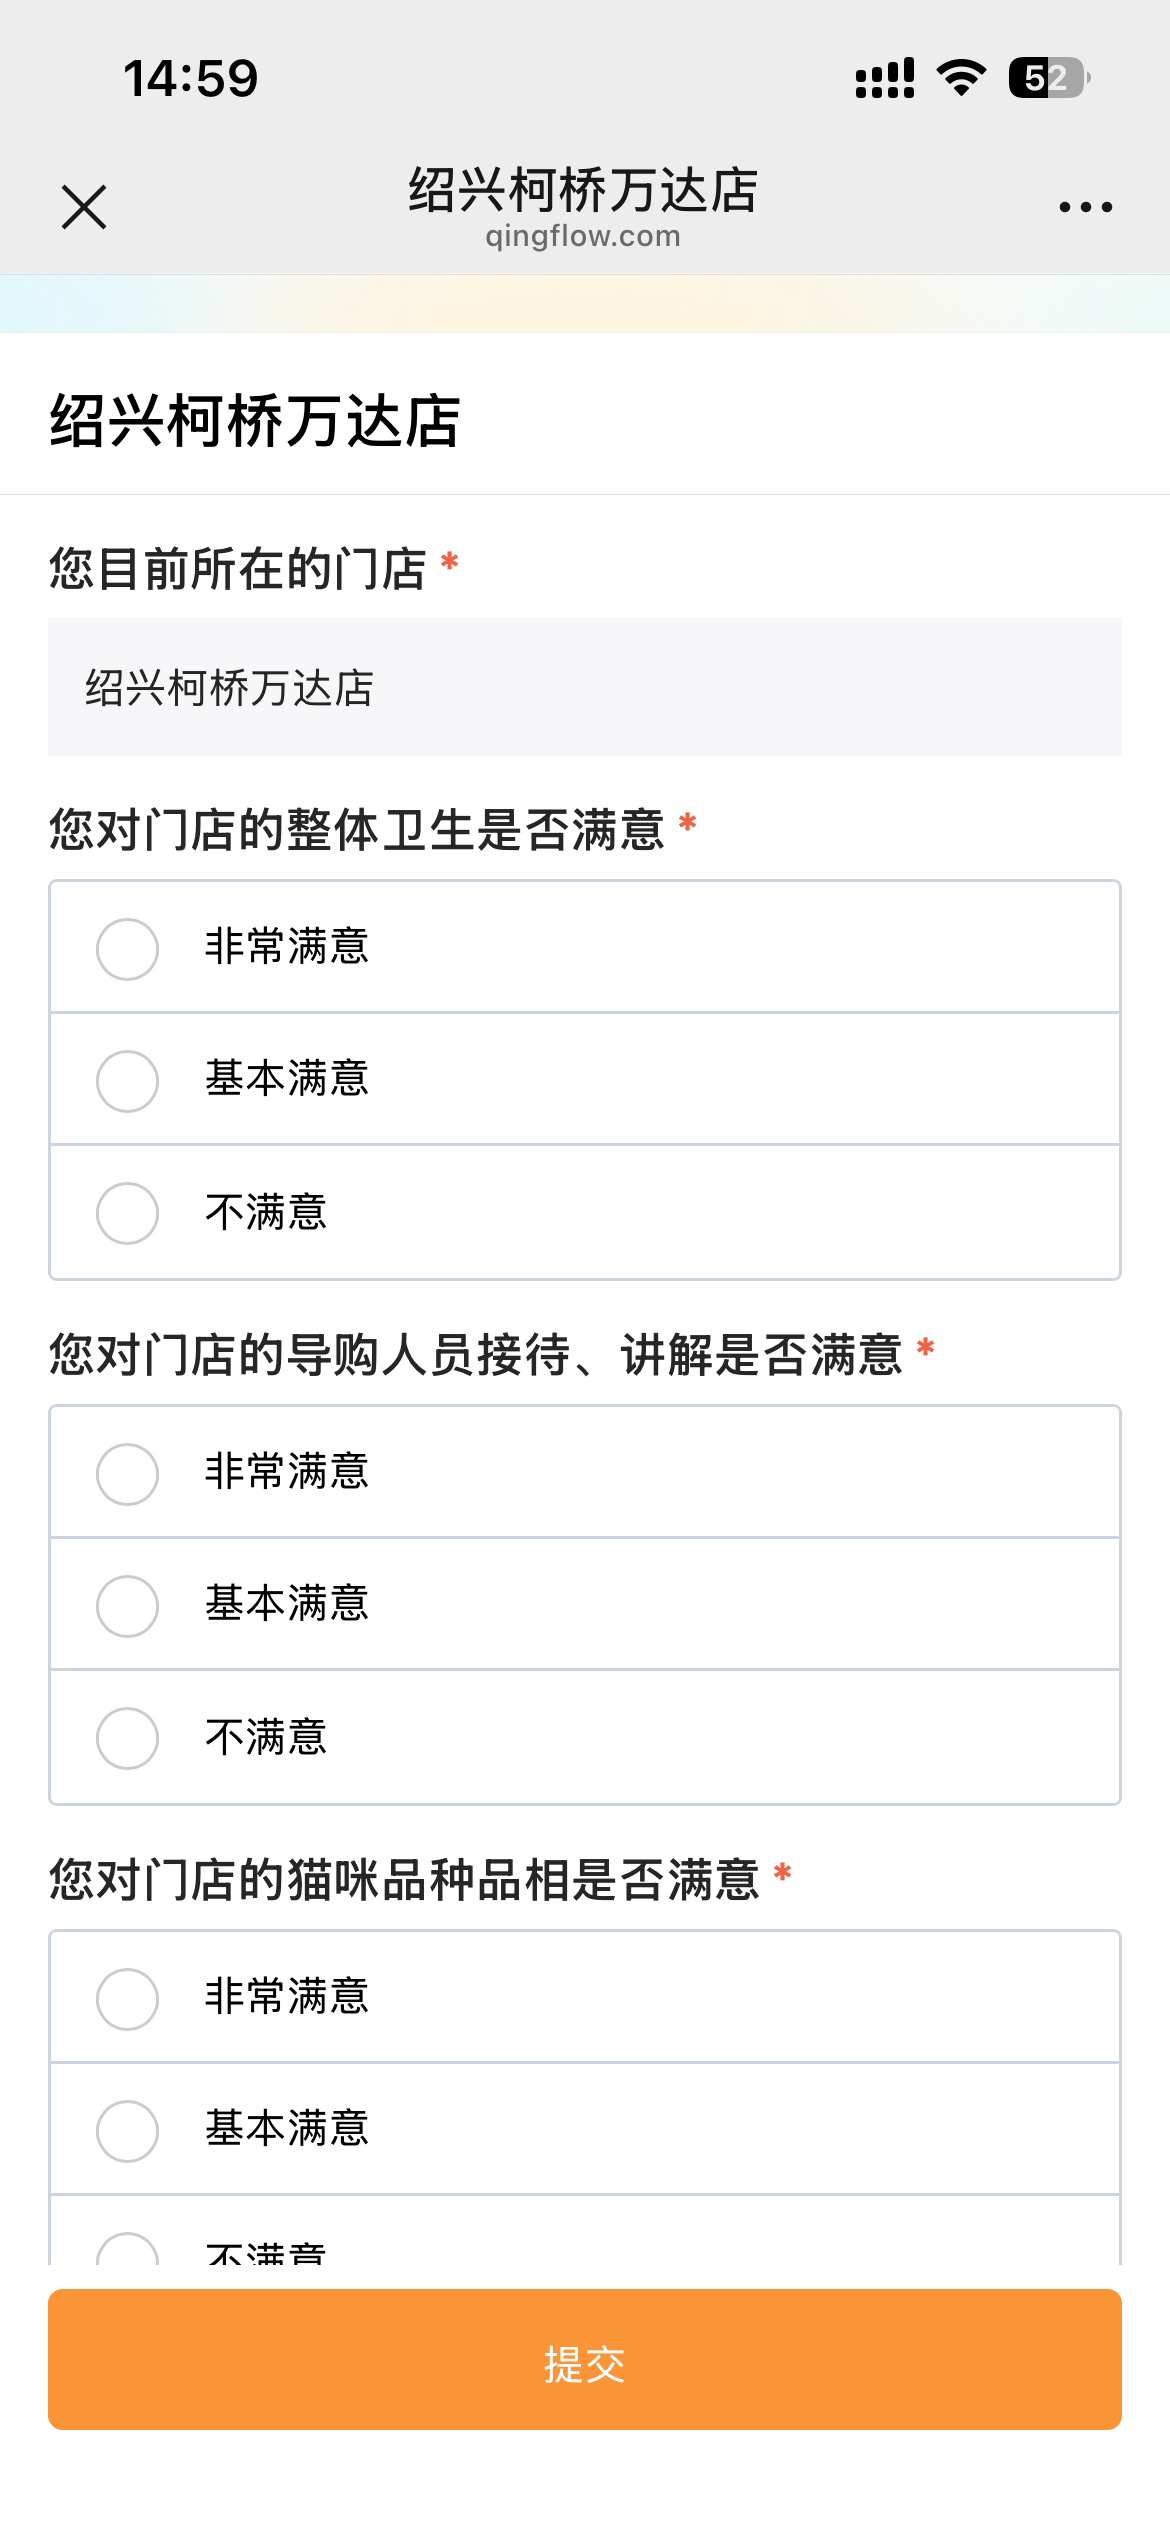The width and height of the screenshot is (1170, 2532).
Task: Choose 不满意 for shopping guide reception
Action: [128, 1737]
